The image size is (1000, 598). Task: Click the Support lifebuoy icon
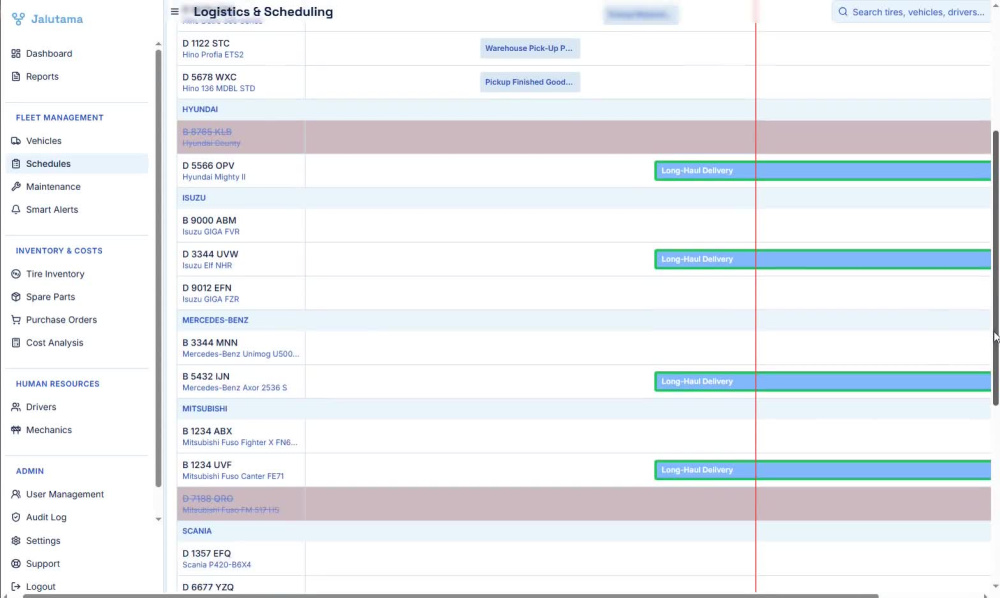coord(16,564)
